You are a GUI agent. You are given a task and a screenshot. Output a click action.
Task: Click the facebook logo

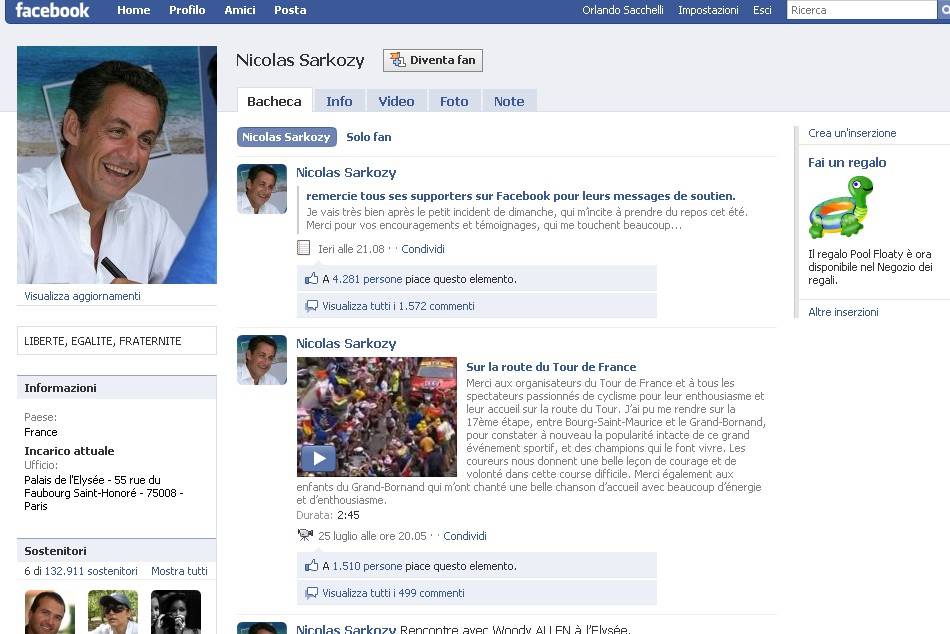(x=52, y=10)
